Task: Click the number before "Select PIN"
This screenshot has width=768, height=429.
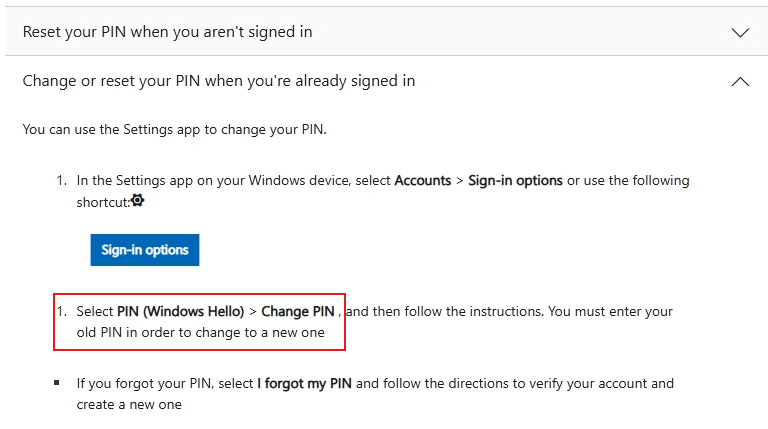Action: tap(61, 311)
